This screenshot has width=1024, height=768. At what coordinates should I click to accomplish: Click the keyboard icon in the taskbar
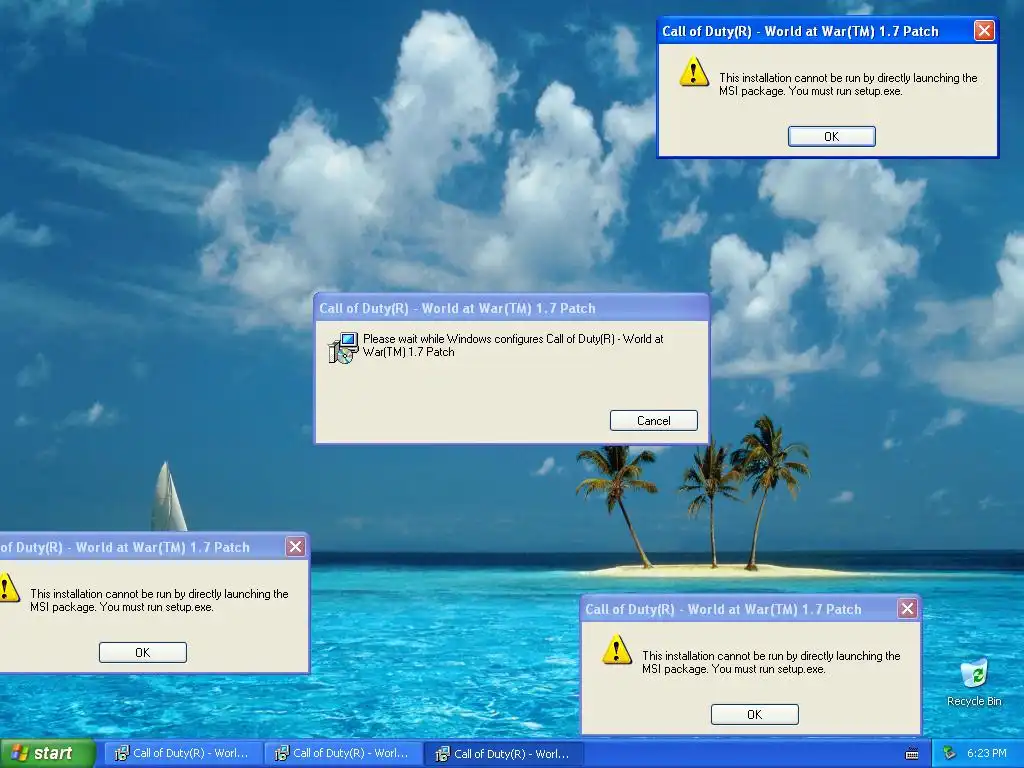click(x=912, y=754)
